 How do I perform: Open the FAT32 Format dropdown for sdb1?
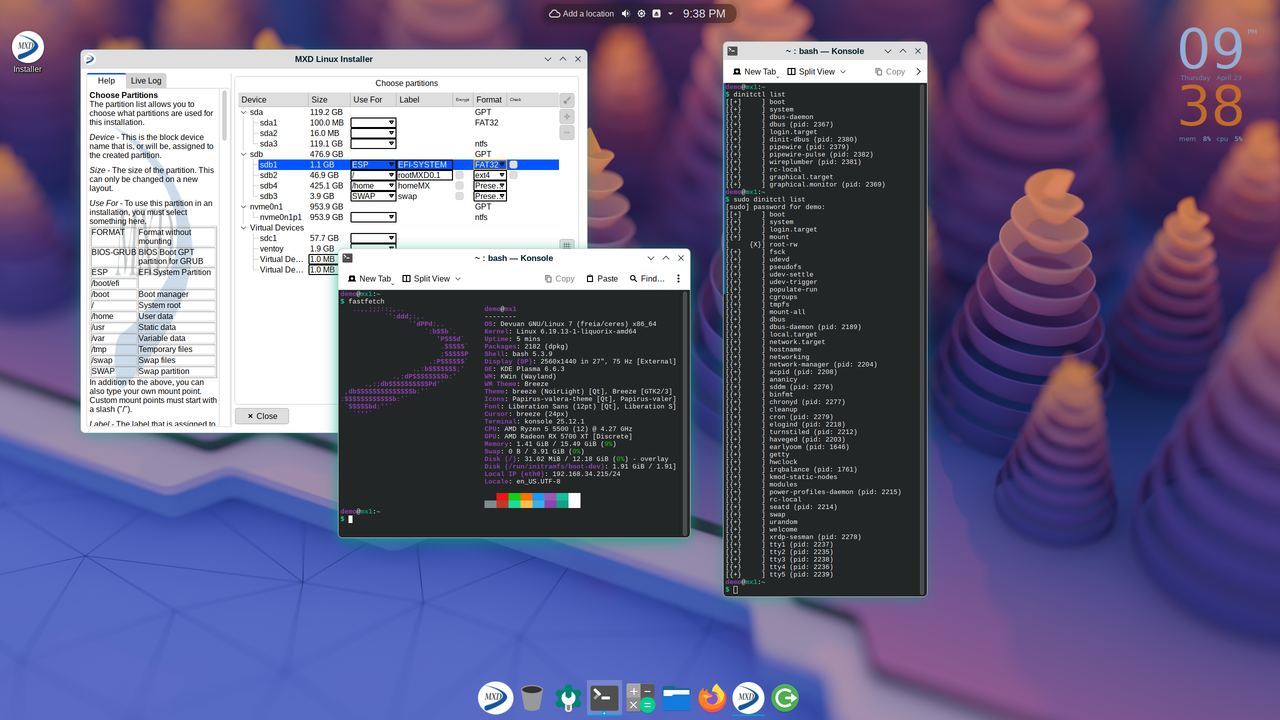pyautogui.click(x=490, y=165)
